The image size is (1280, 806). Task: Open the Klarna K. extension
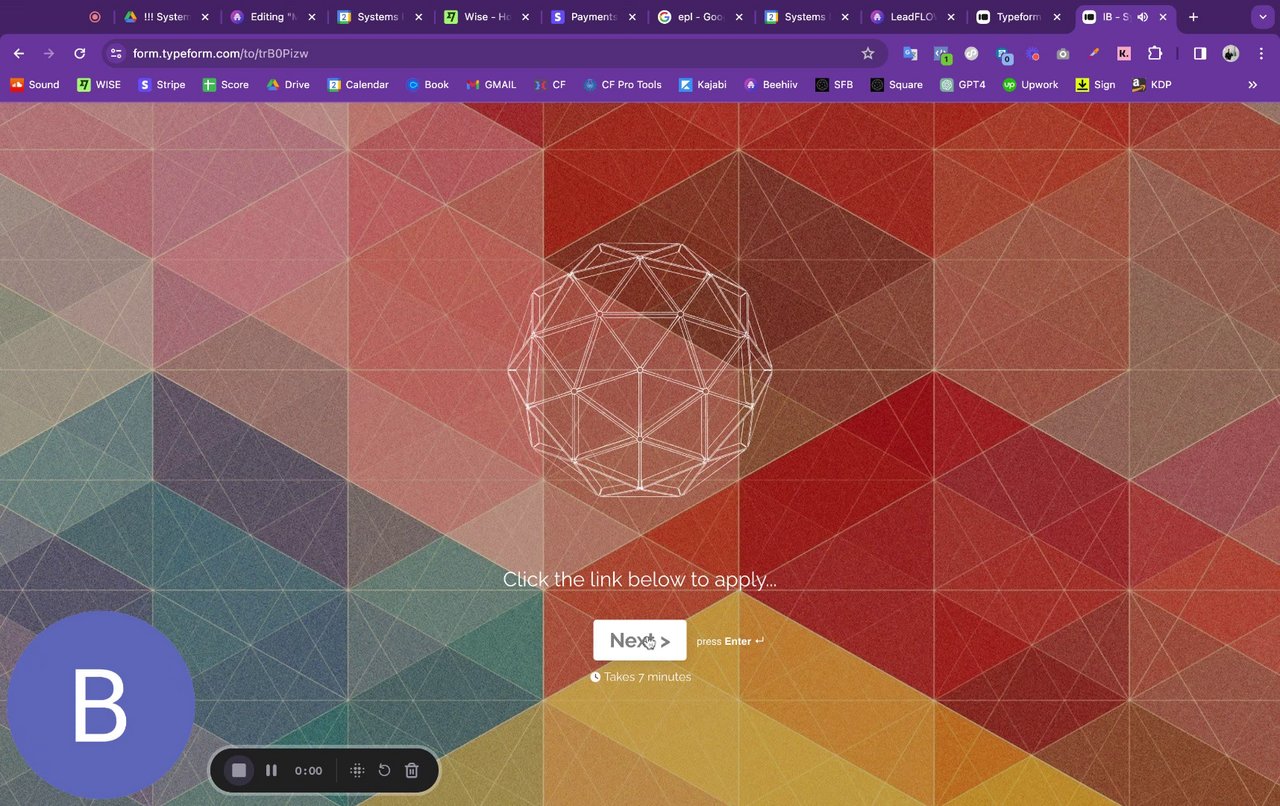(1124, 53)
